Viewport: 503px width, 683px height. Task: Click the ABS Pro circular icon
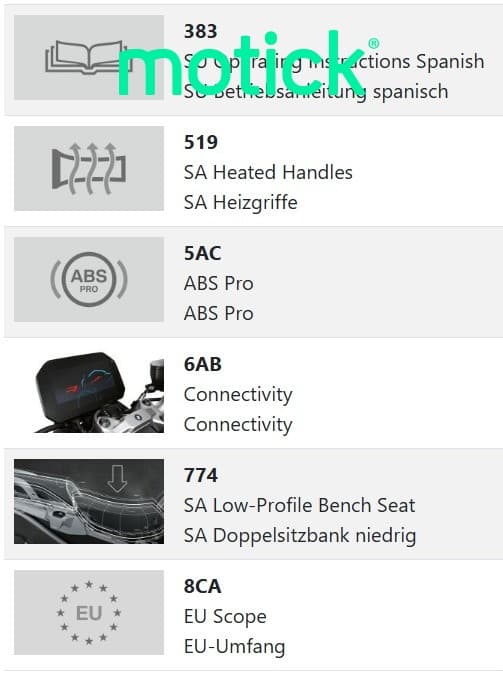point(88,280)
